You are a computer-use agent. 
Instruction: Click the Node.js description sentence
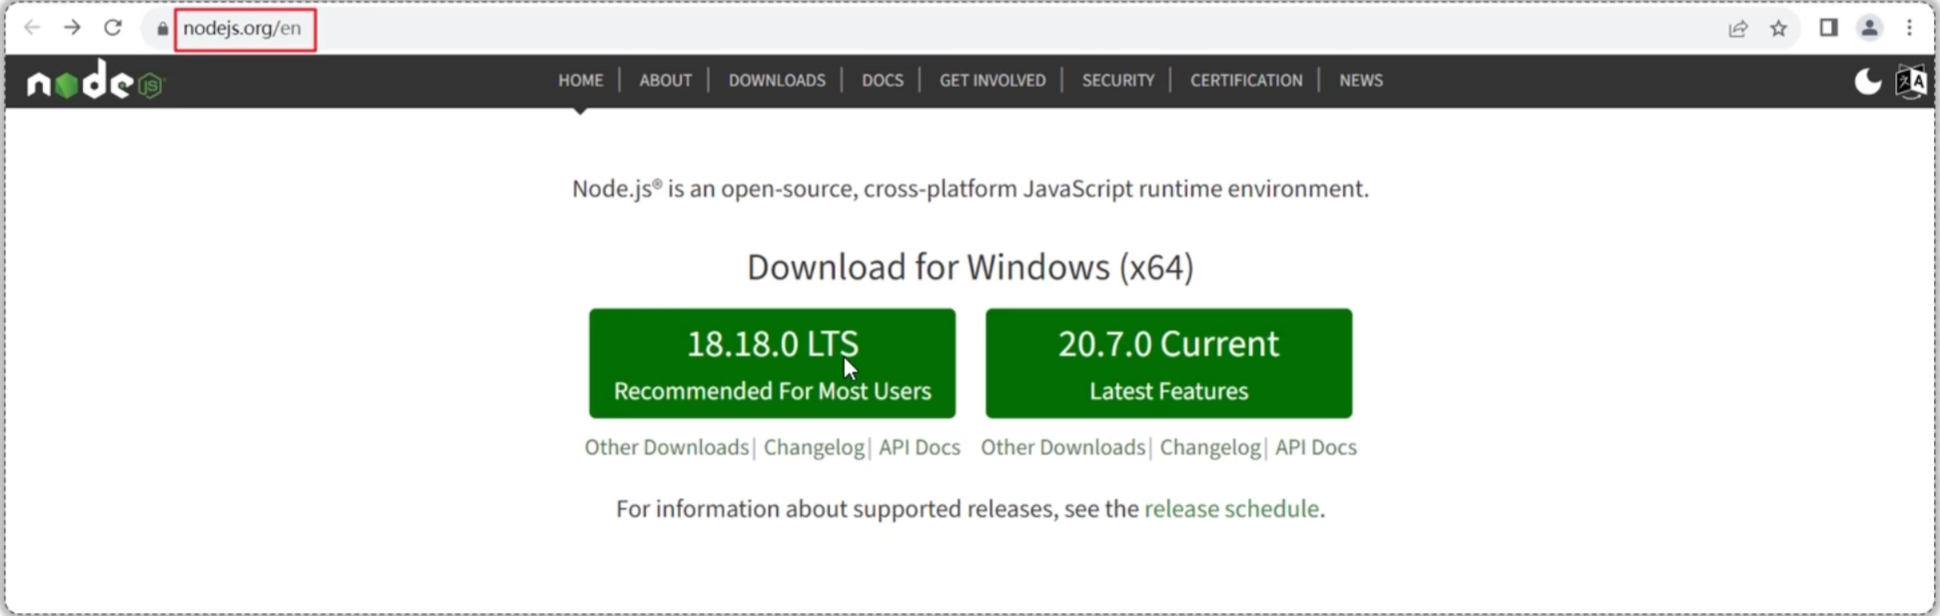tap(970, 189)
